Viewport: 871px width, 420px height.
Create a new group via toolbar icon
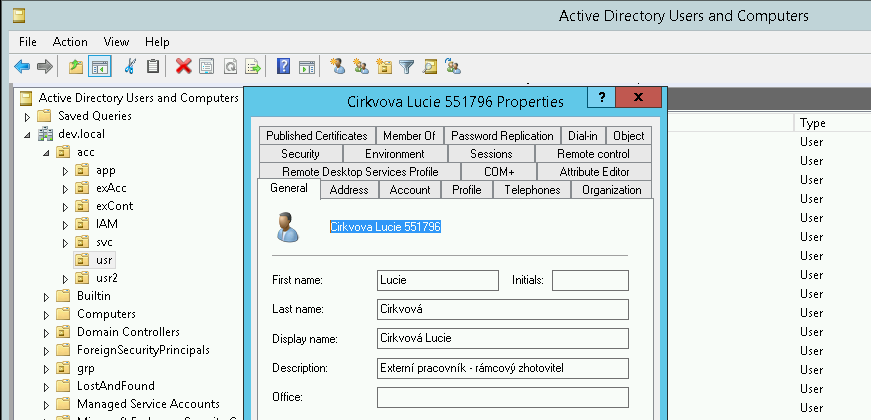click(x=361, y=67)
